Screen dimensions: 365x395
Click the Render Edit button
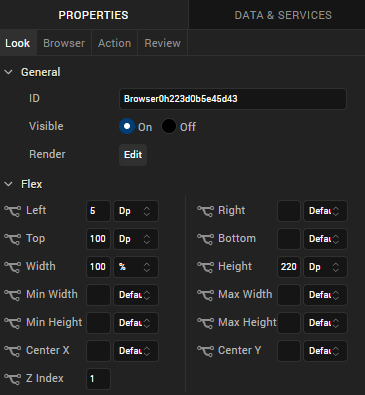tap(133, 155)
